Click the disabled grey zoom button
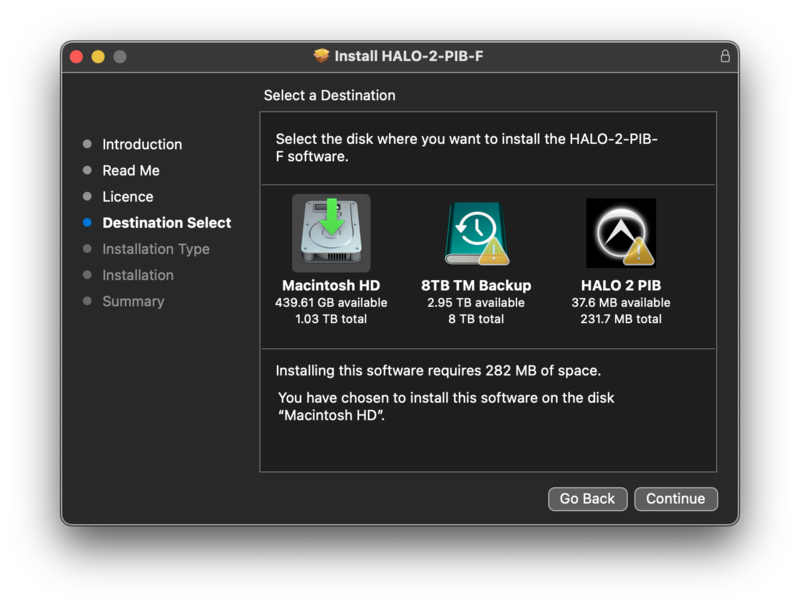Screen dimensions: 800x606 click(x=120, y=56)
